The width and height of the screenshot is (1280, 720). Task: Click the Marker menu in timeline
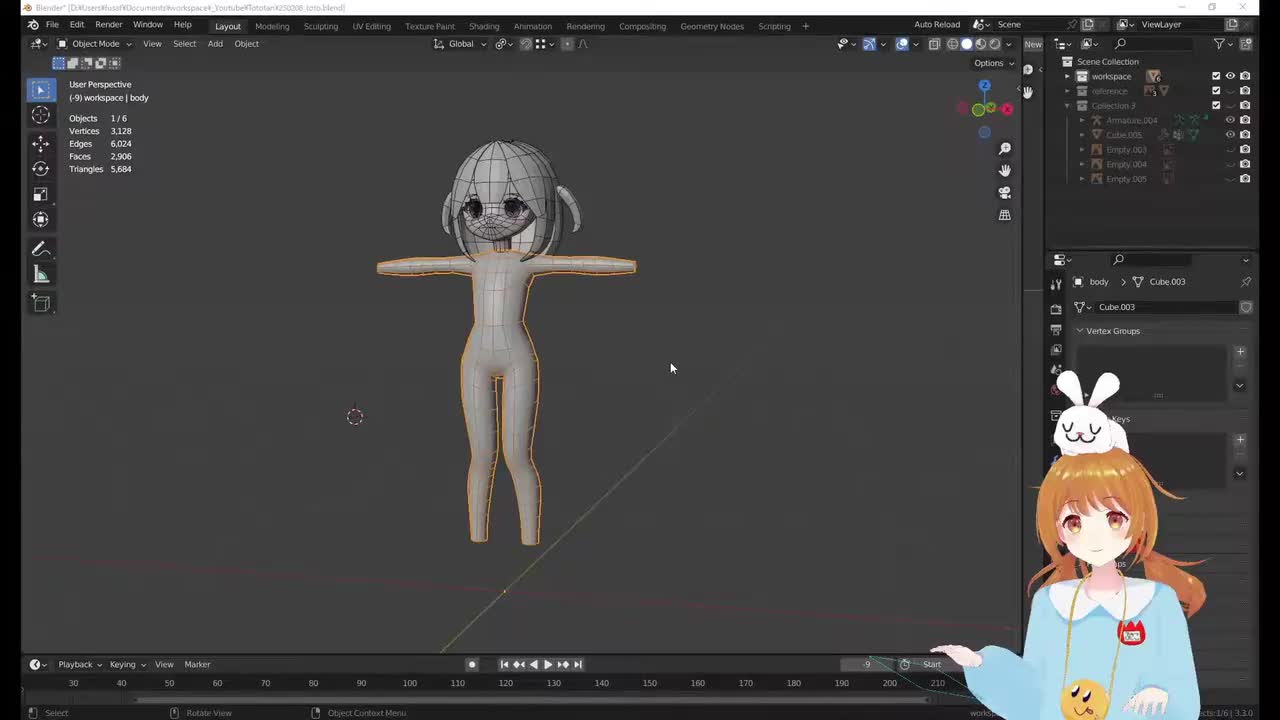click(x=197, y=664)
